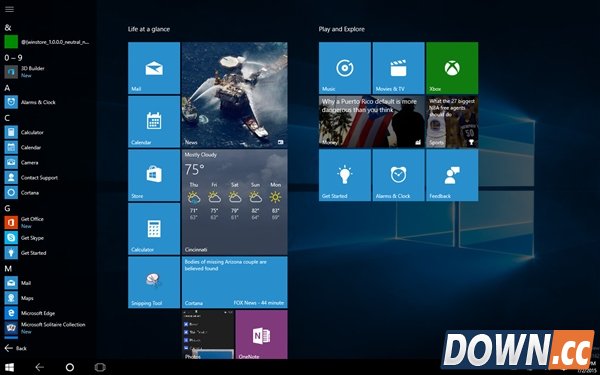Jump using the '&' letter header

click(x=8, y=28)
